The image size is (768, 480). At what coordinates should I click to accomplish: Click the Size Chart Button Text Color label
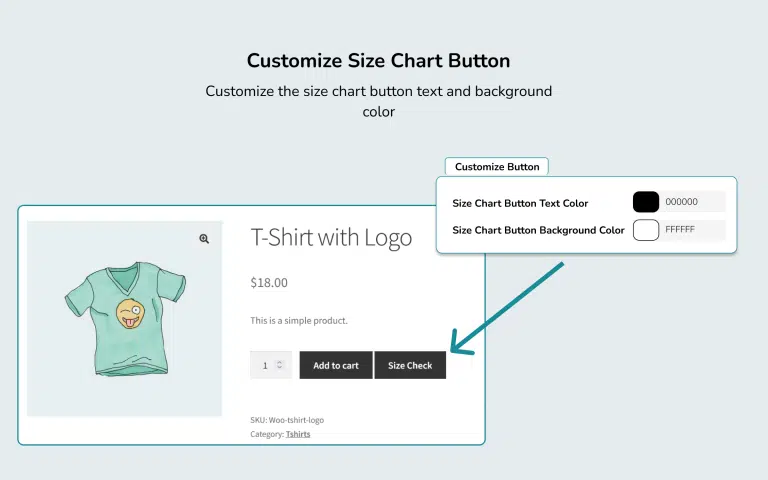pos(520,203)
